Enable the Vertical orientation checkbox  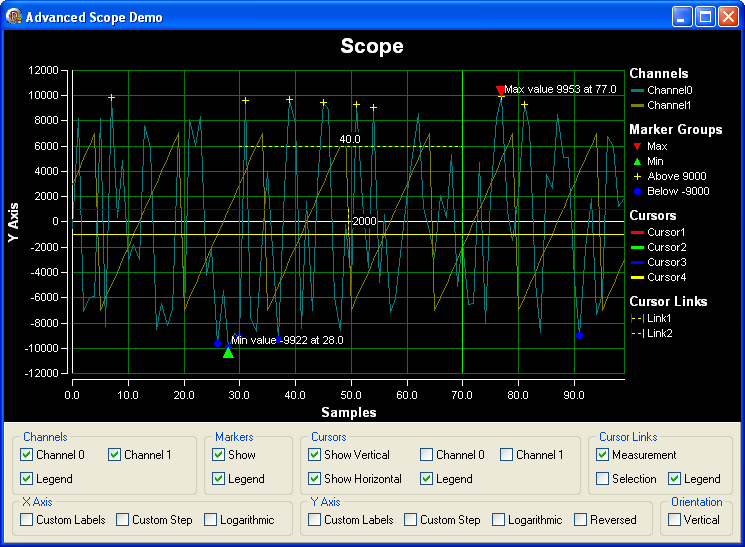675,520
